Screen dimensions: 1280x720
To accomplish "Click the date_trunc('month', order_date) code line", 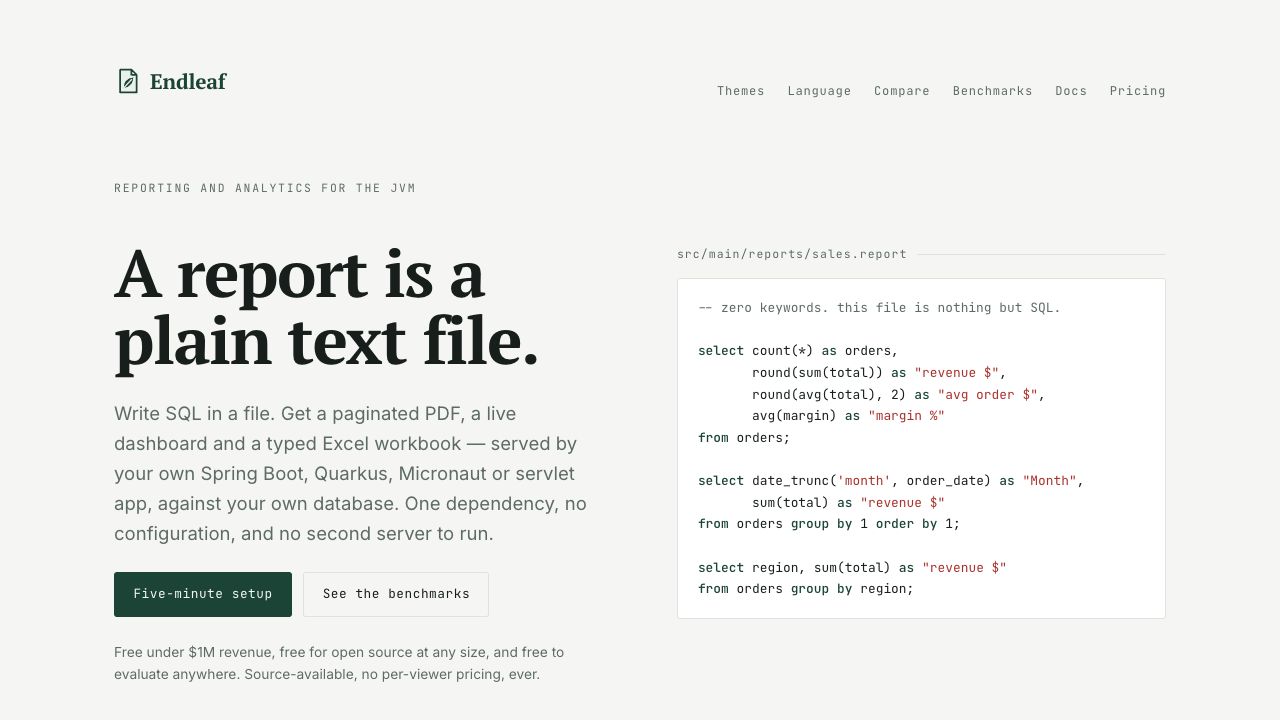I will 891,481.
